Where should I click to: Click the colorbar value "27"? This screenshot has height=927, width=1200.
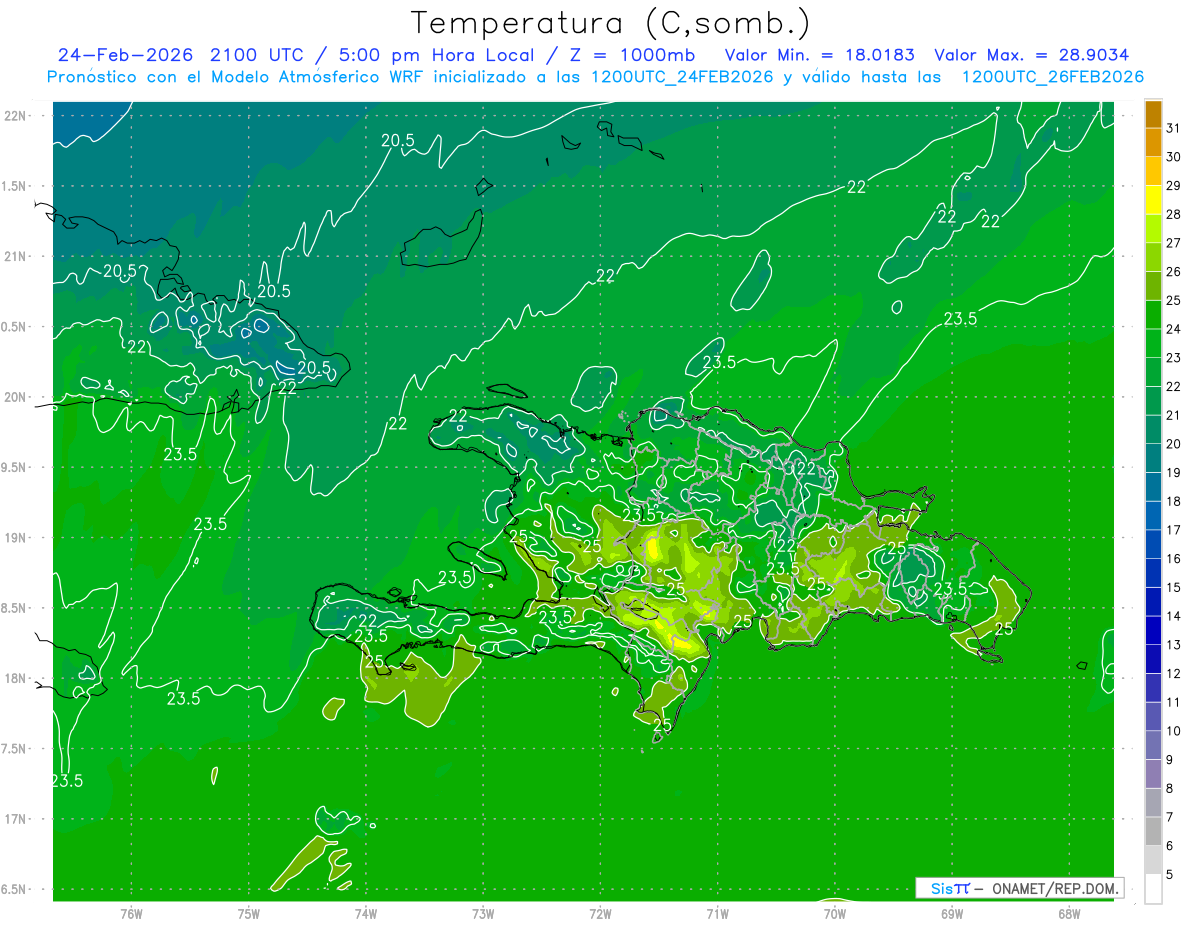click(1173, 243)
